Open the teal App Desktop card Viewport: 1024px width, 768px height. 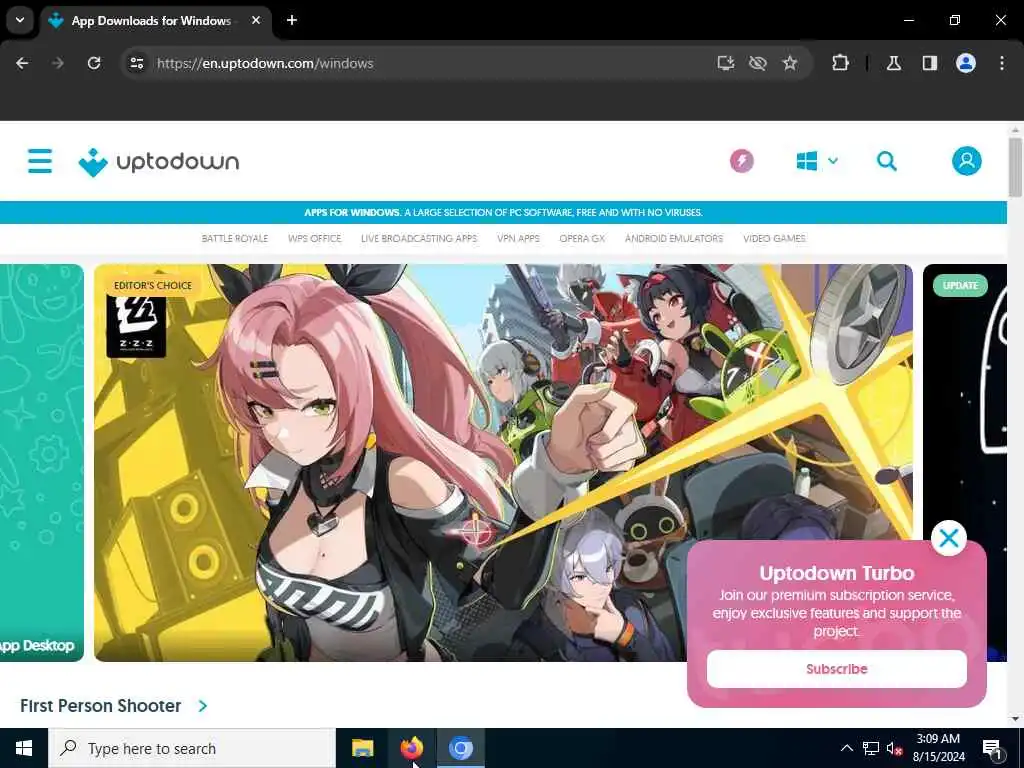click(x=42, y=462)
